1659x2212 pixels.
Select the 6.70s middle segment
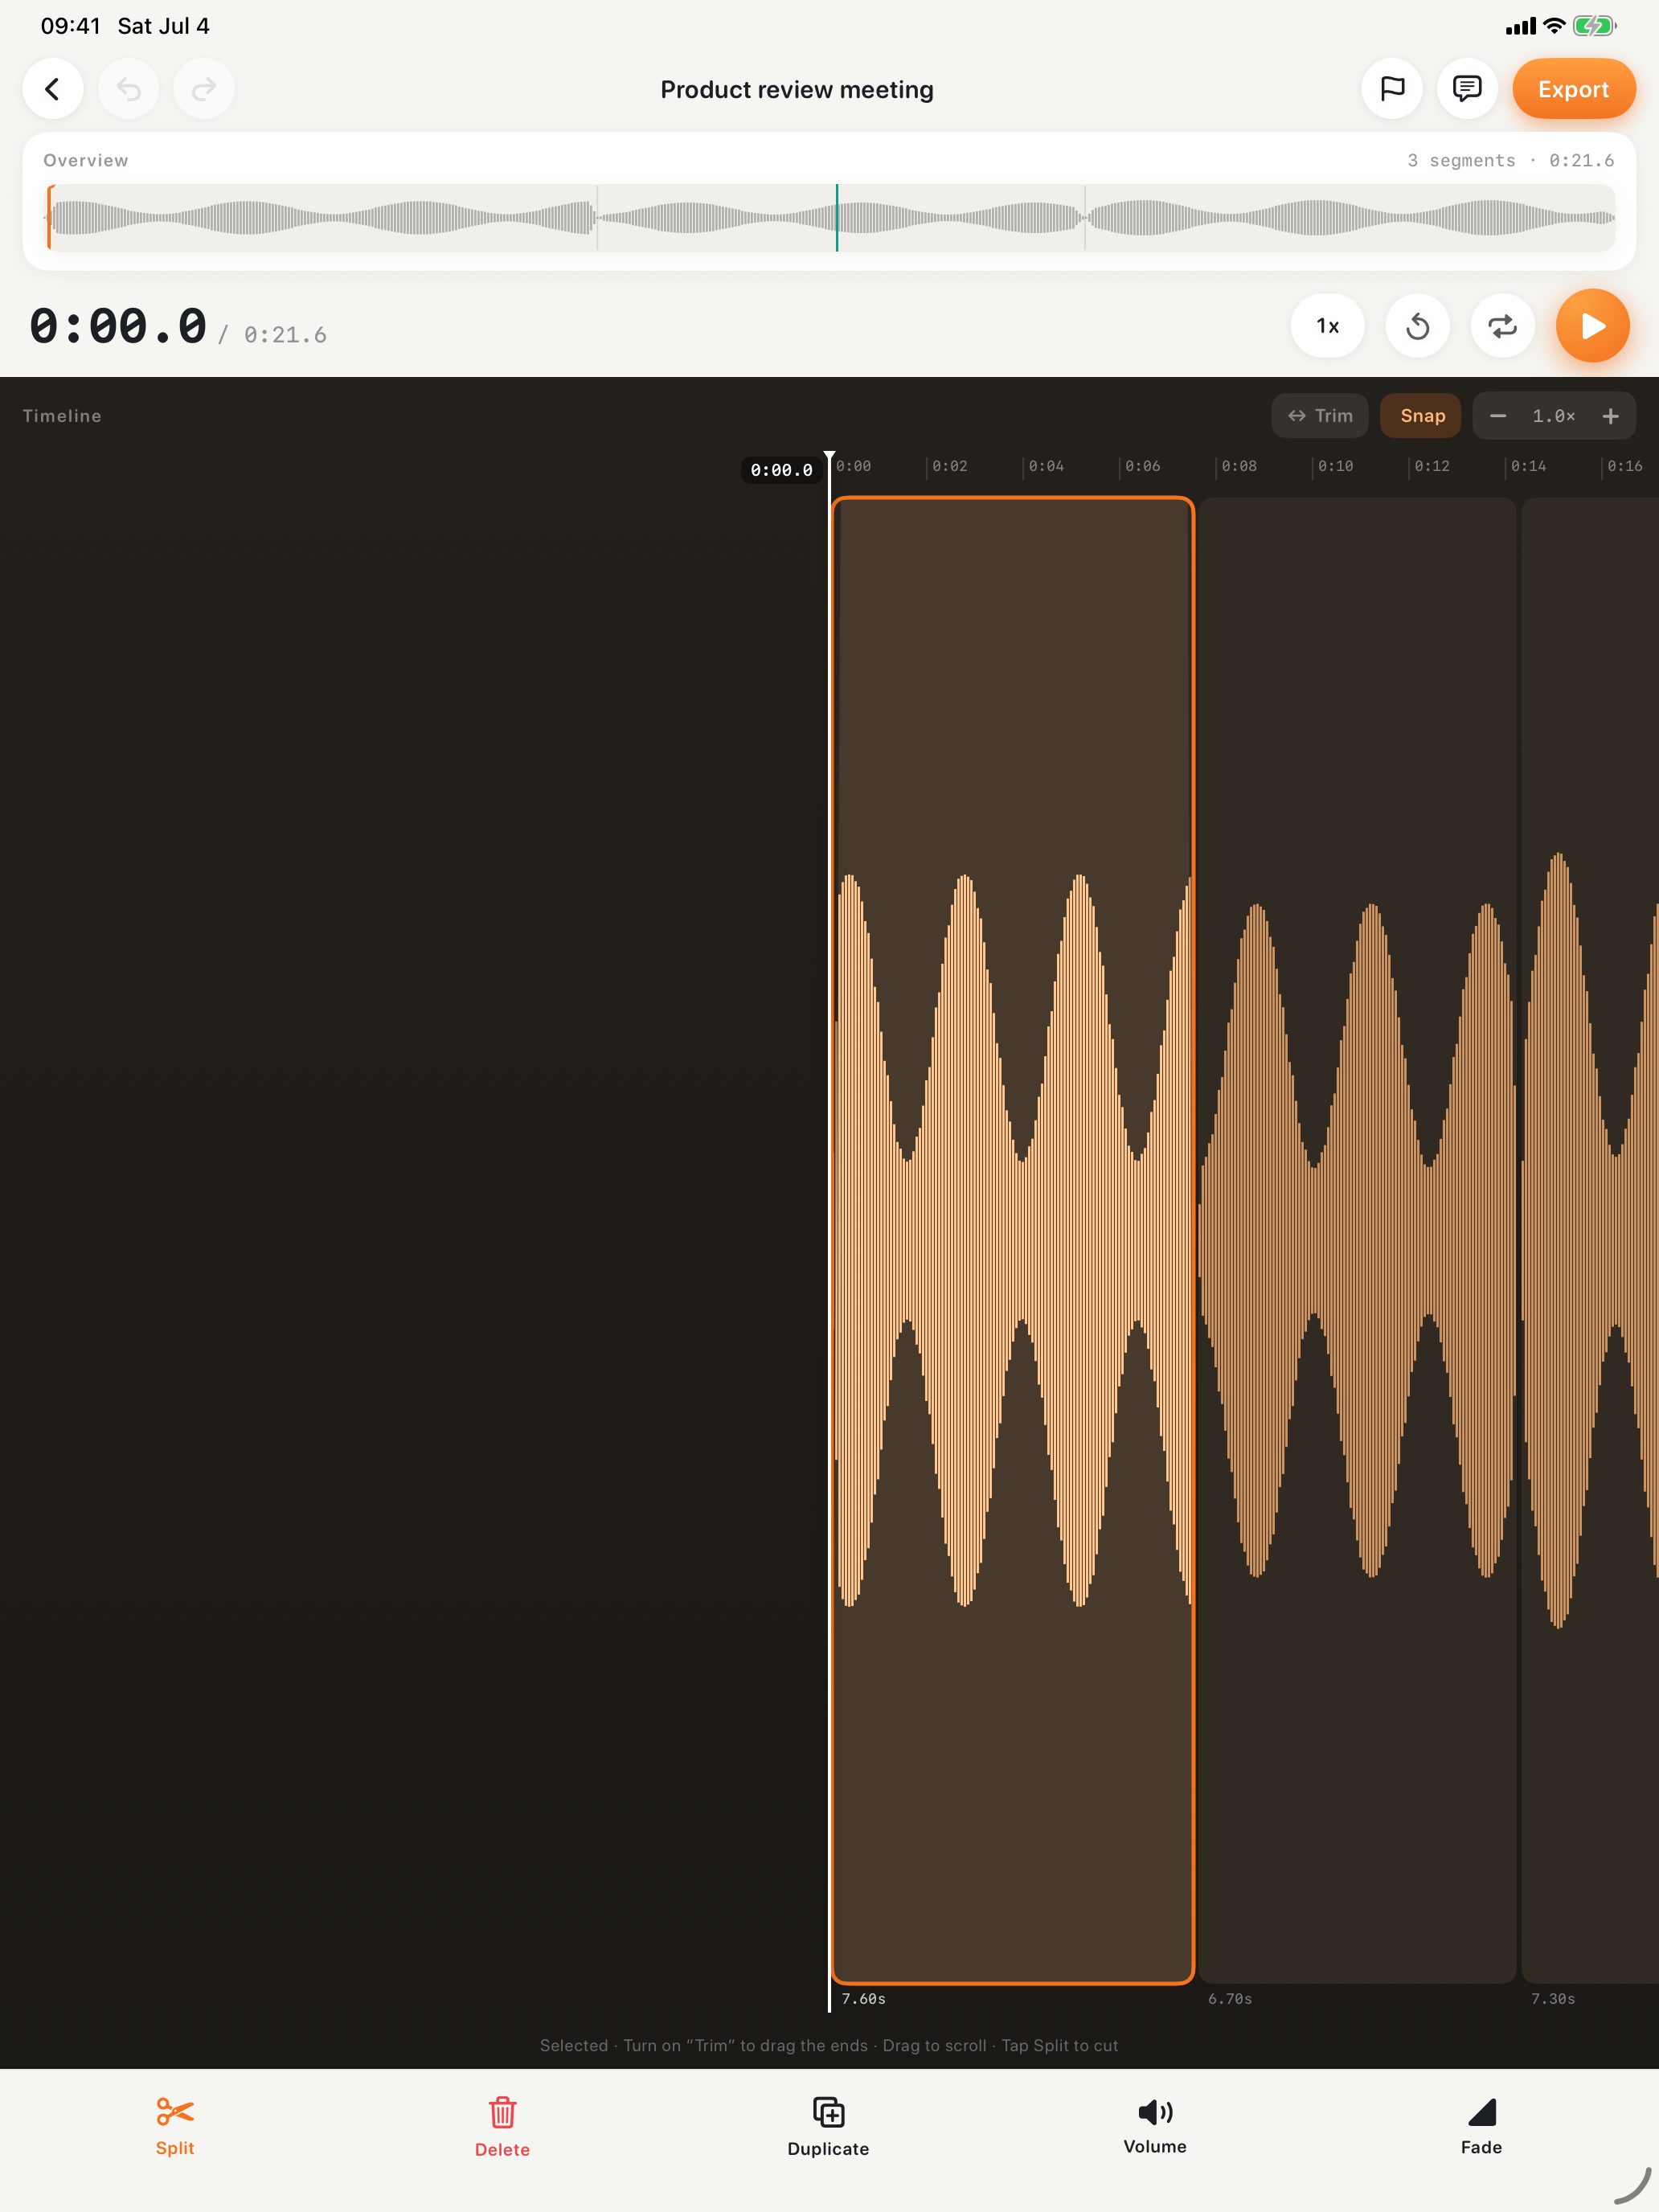1357,1240
